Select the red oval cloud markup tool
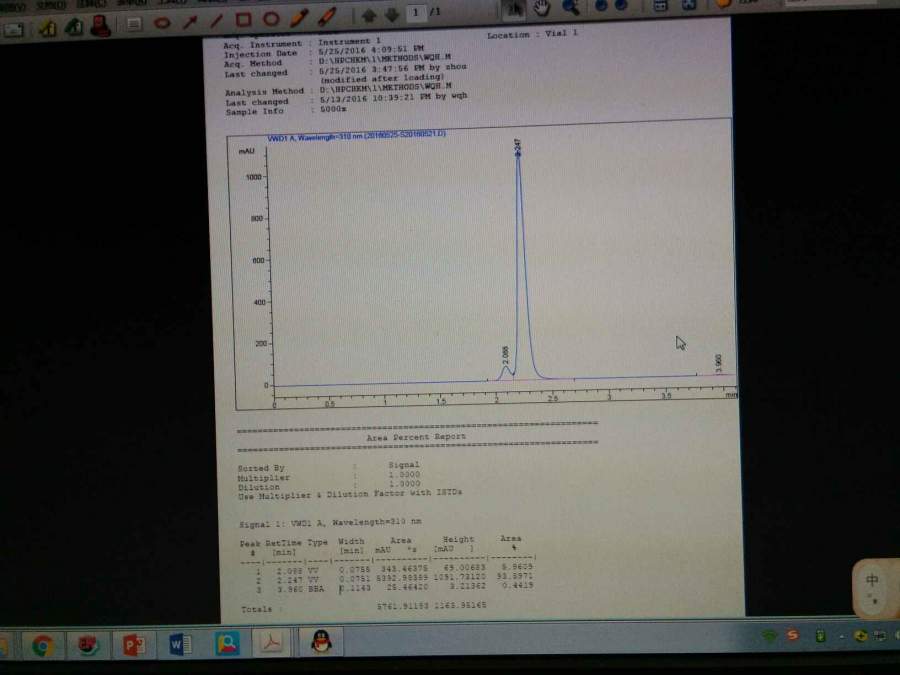The image size is (900, 675). [x=162, y=23]
